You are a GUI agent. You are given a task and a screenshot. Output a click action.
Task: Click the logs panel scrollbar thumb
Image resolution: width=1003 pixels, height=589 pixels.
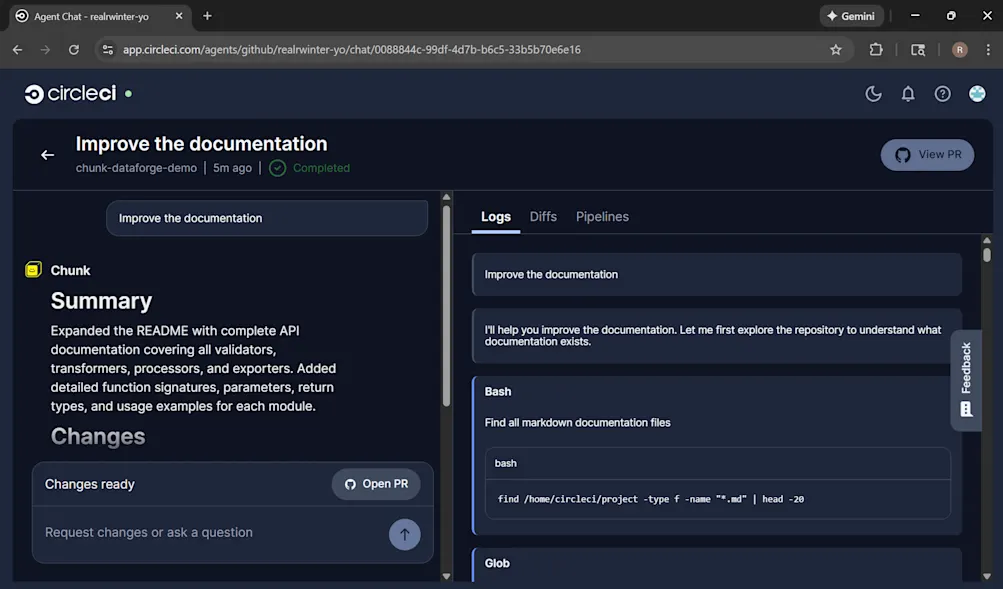pyautogui.click(x=987, y=255)
